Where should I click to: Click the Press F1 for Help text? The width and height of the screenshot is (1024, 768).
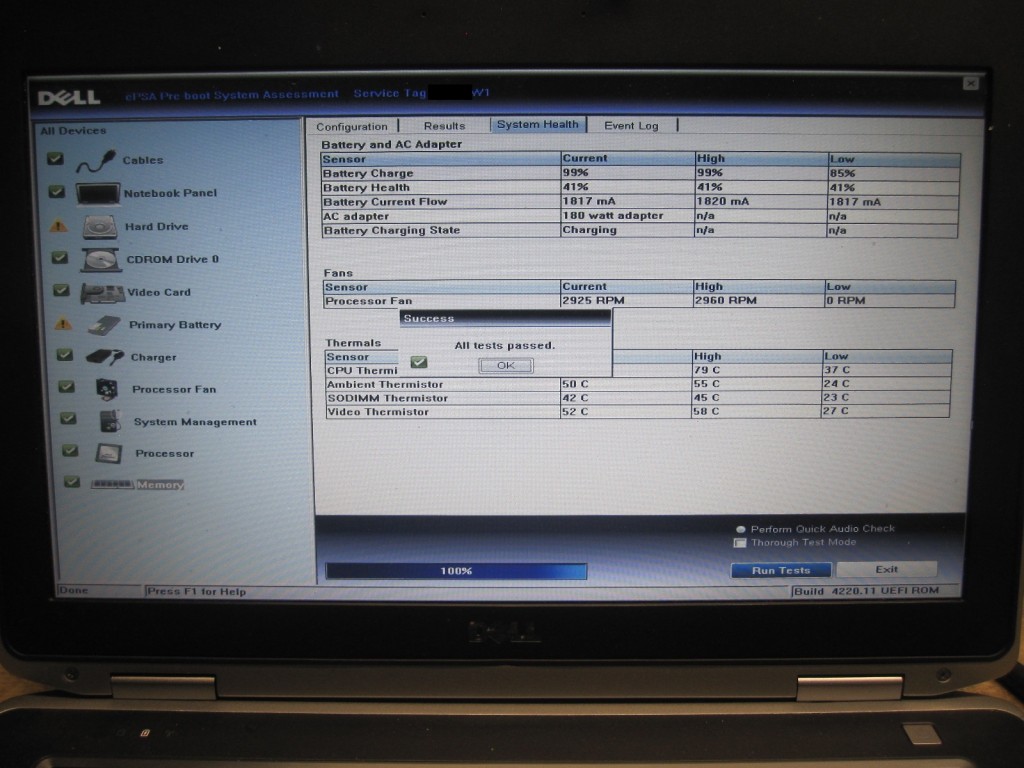tap(197, 592)
